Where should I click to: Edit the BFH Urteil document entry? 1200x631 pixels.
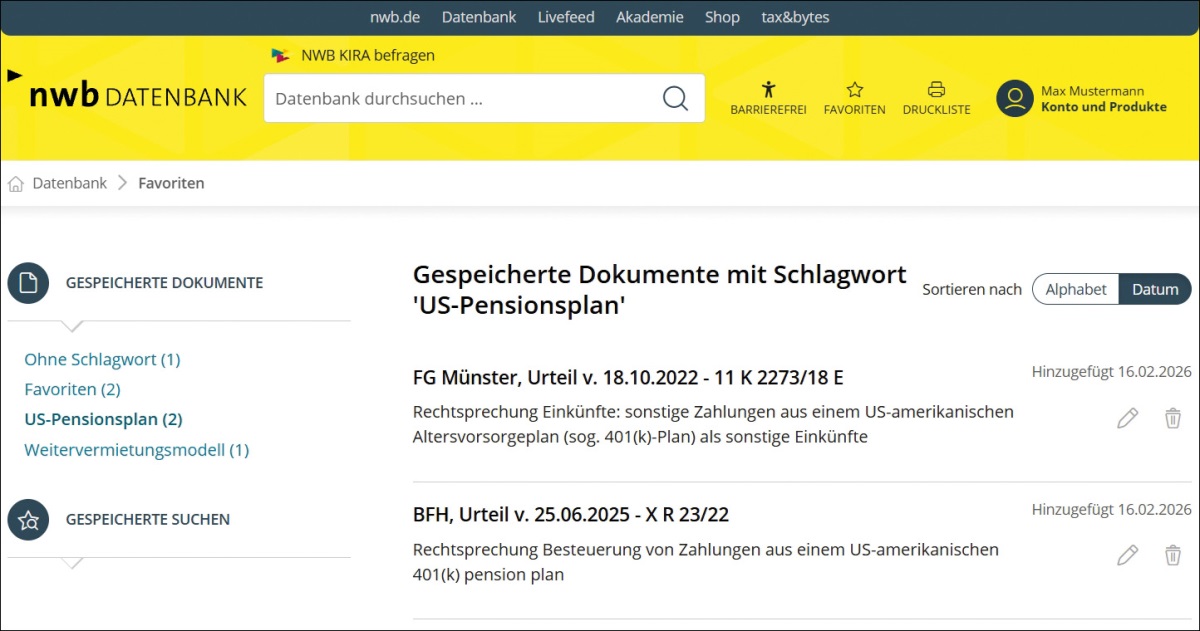[1127, 555]
